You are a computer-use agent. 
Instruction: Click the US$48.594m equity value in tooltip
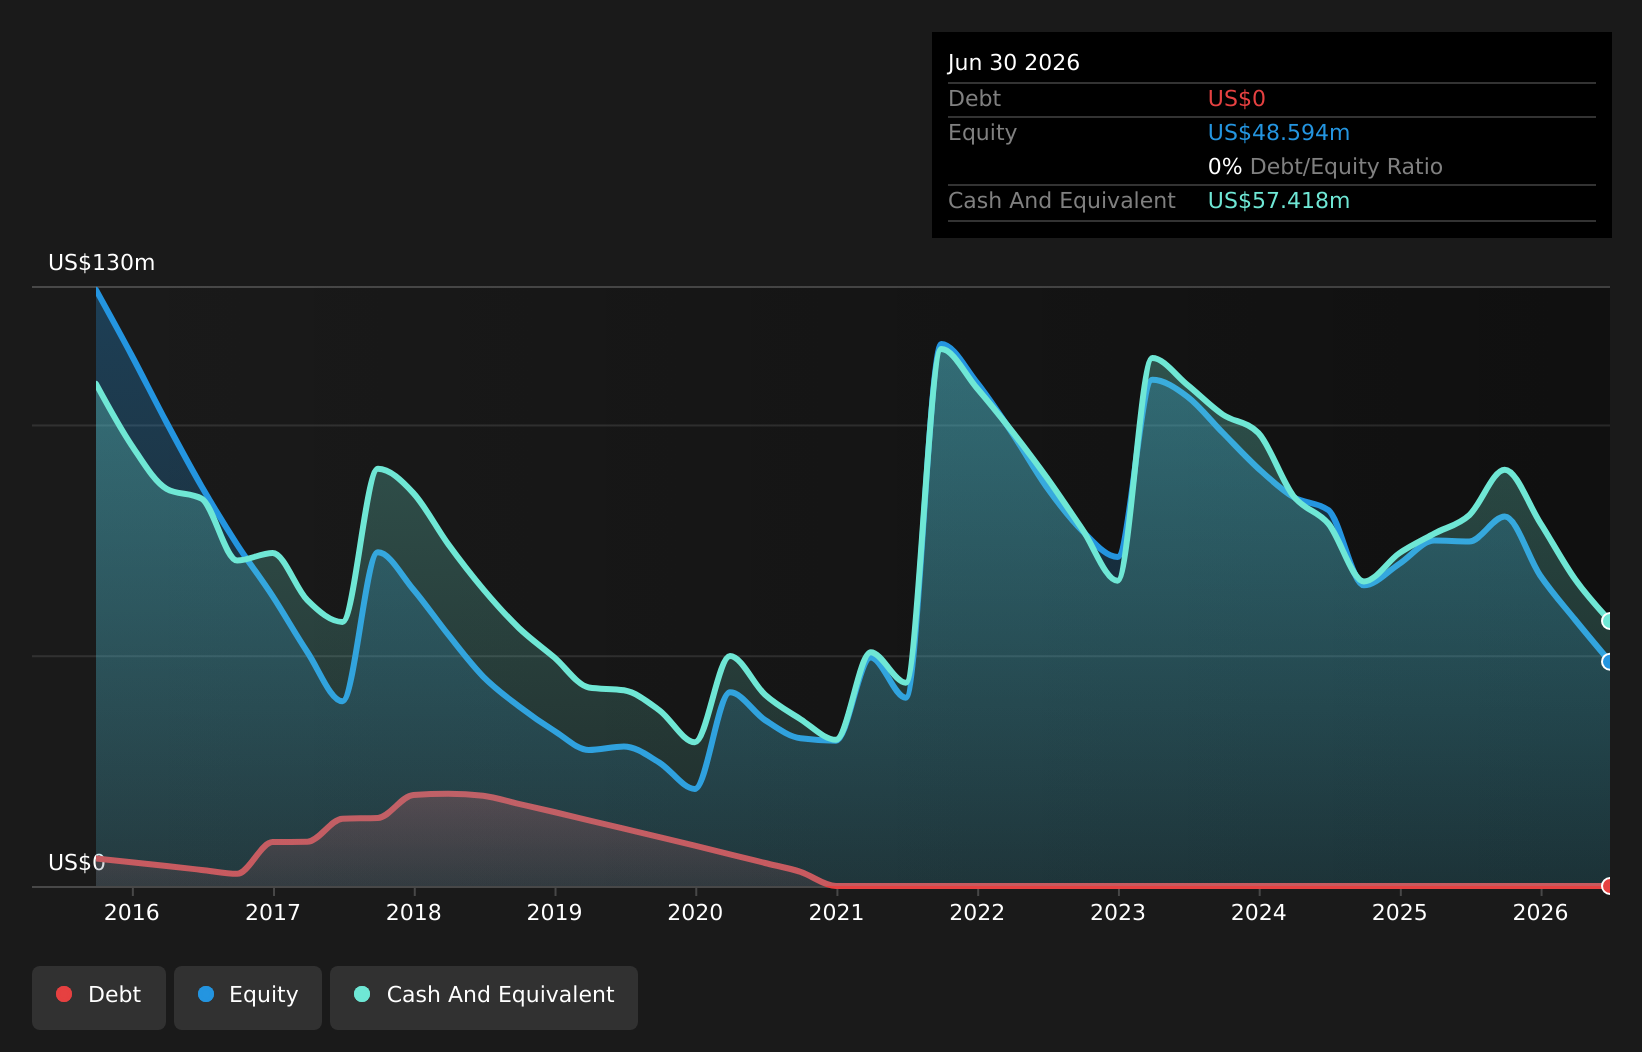point(1279,133)
